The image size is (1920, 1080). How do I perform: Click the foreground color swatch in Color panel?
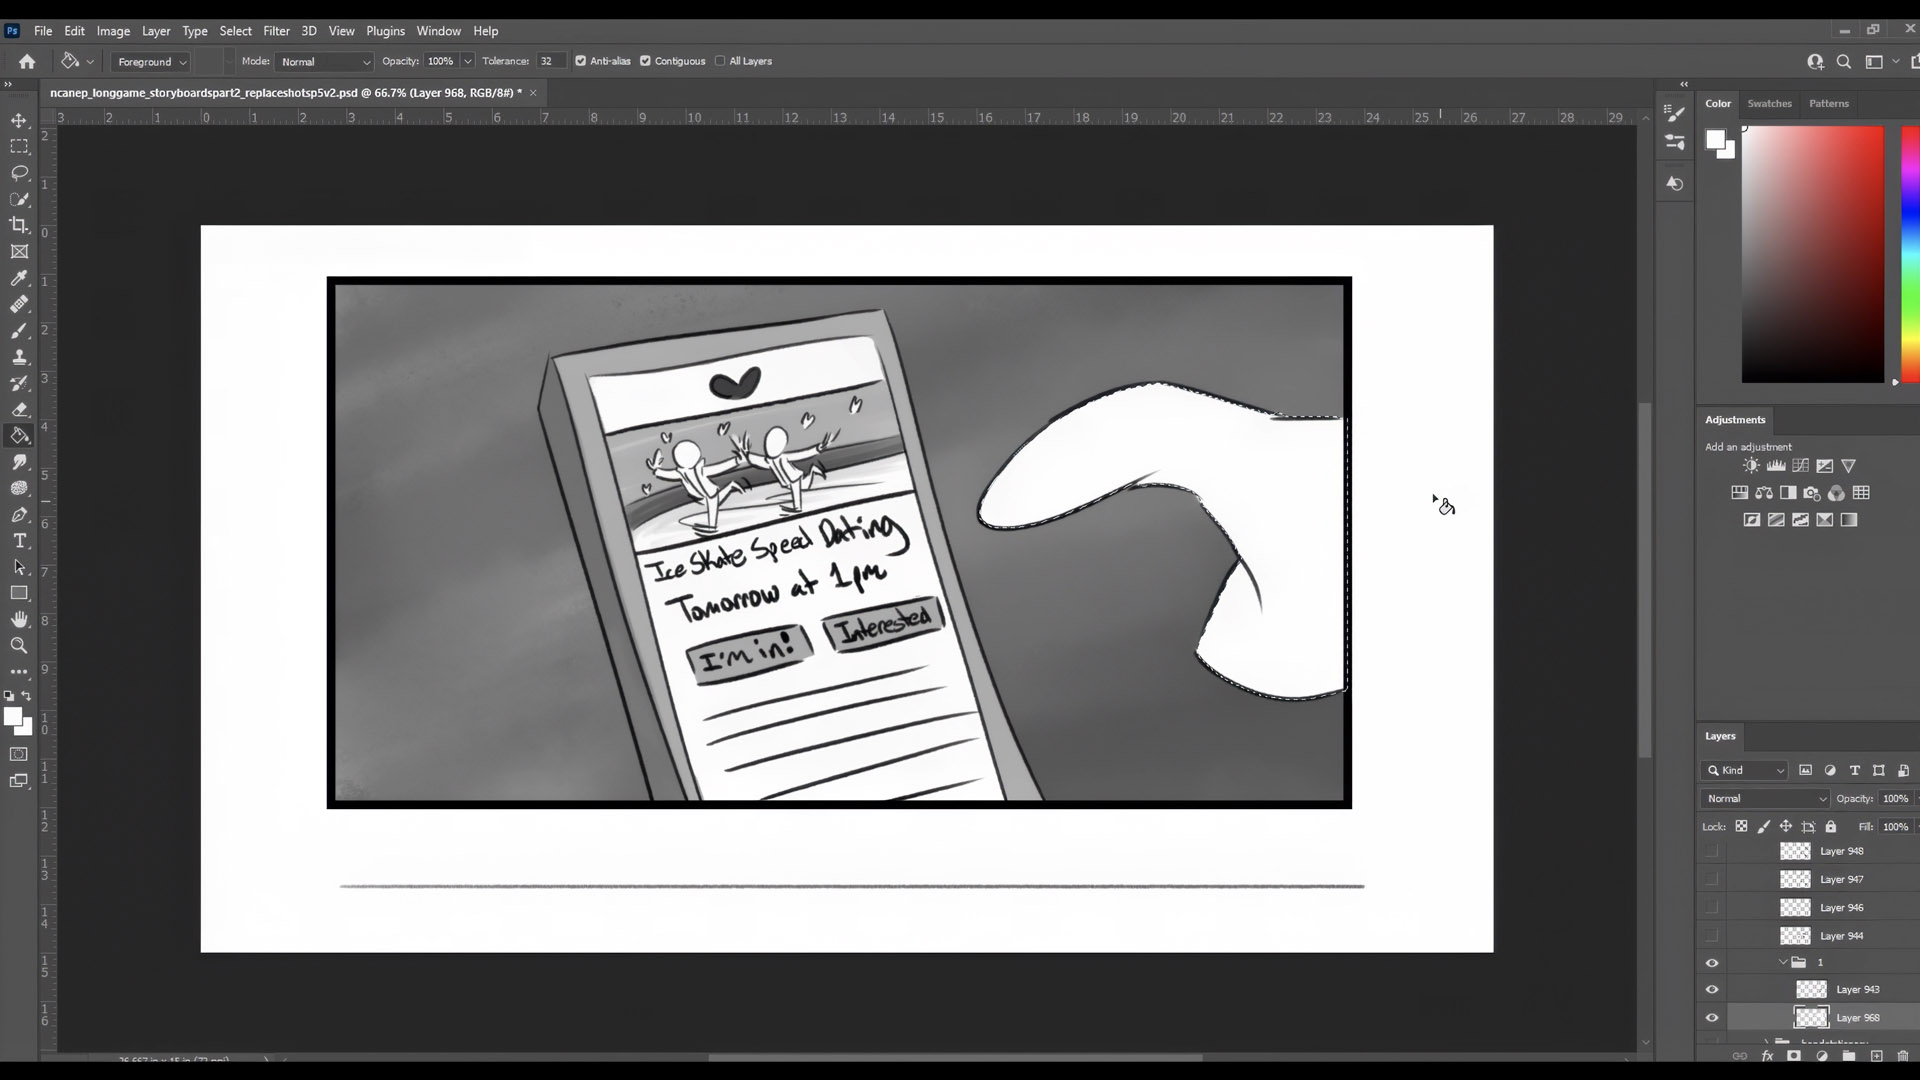coord(1716,140)
